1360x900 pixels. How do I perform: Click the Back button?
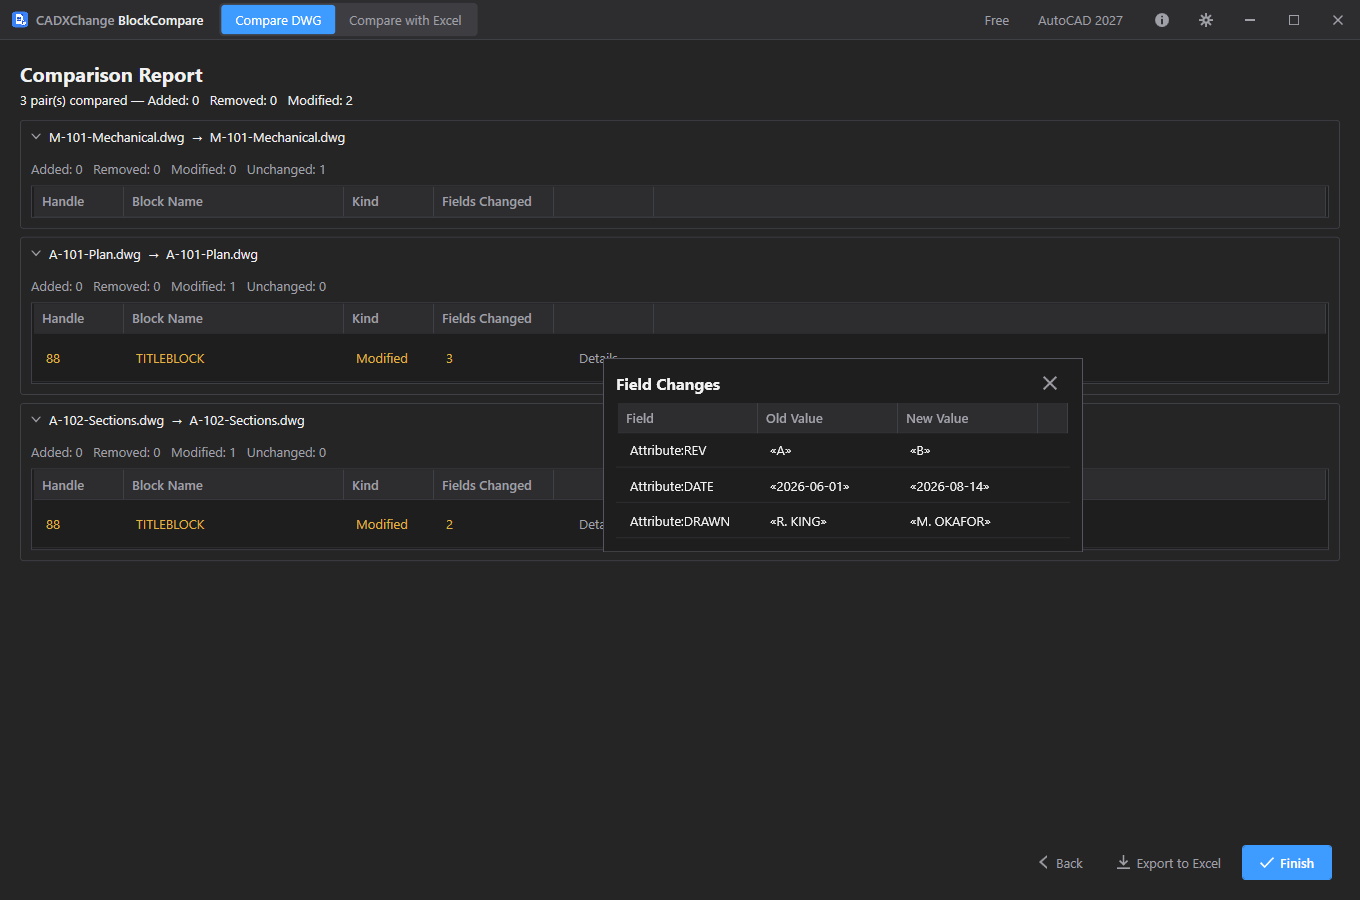coord(1060,863)
